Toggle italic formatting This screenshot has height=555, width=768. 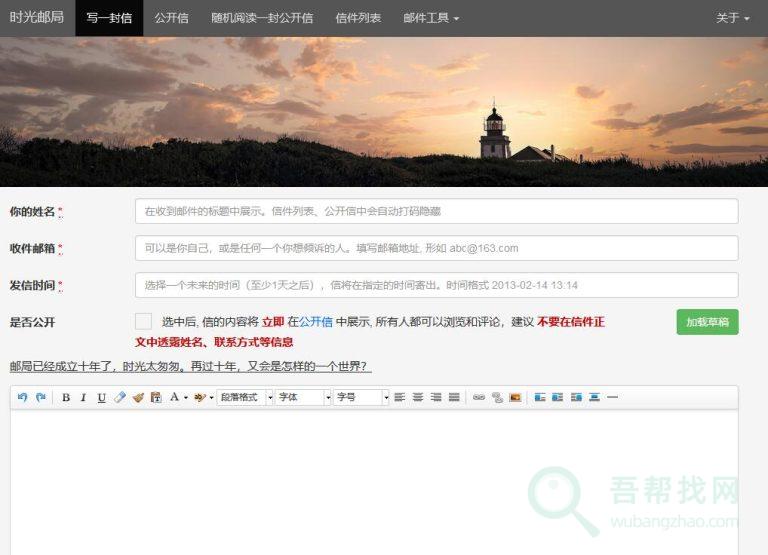[83, 397]
